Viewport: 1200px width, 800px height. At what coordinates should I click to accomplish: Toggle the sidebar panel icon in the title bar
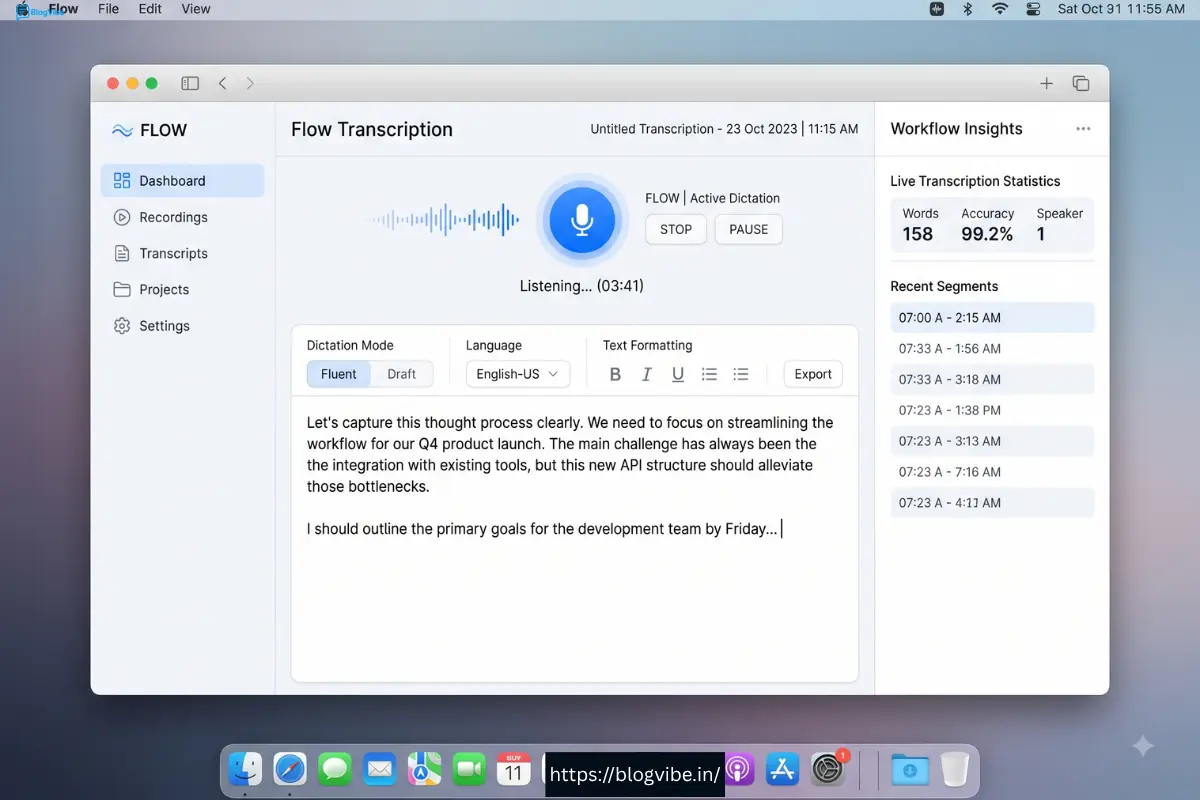[190, 84]
